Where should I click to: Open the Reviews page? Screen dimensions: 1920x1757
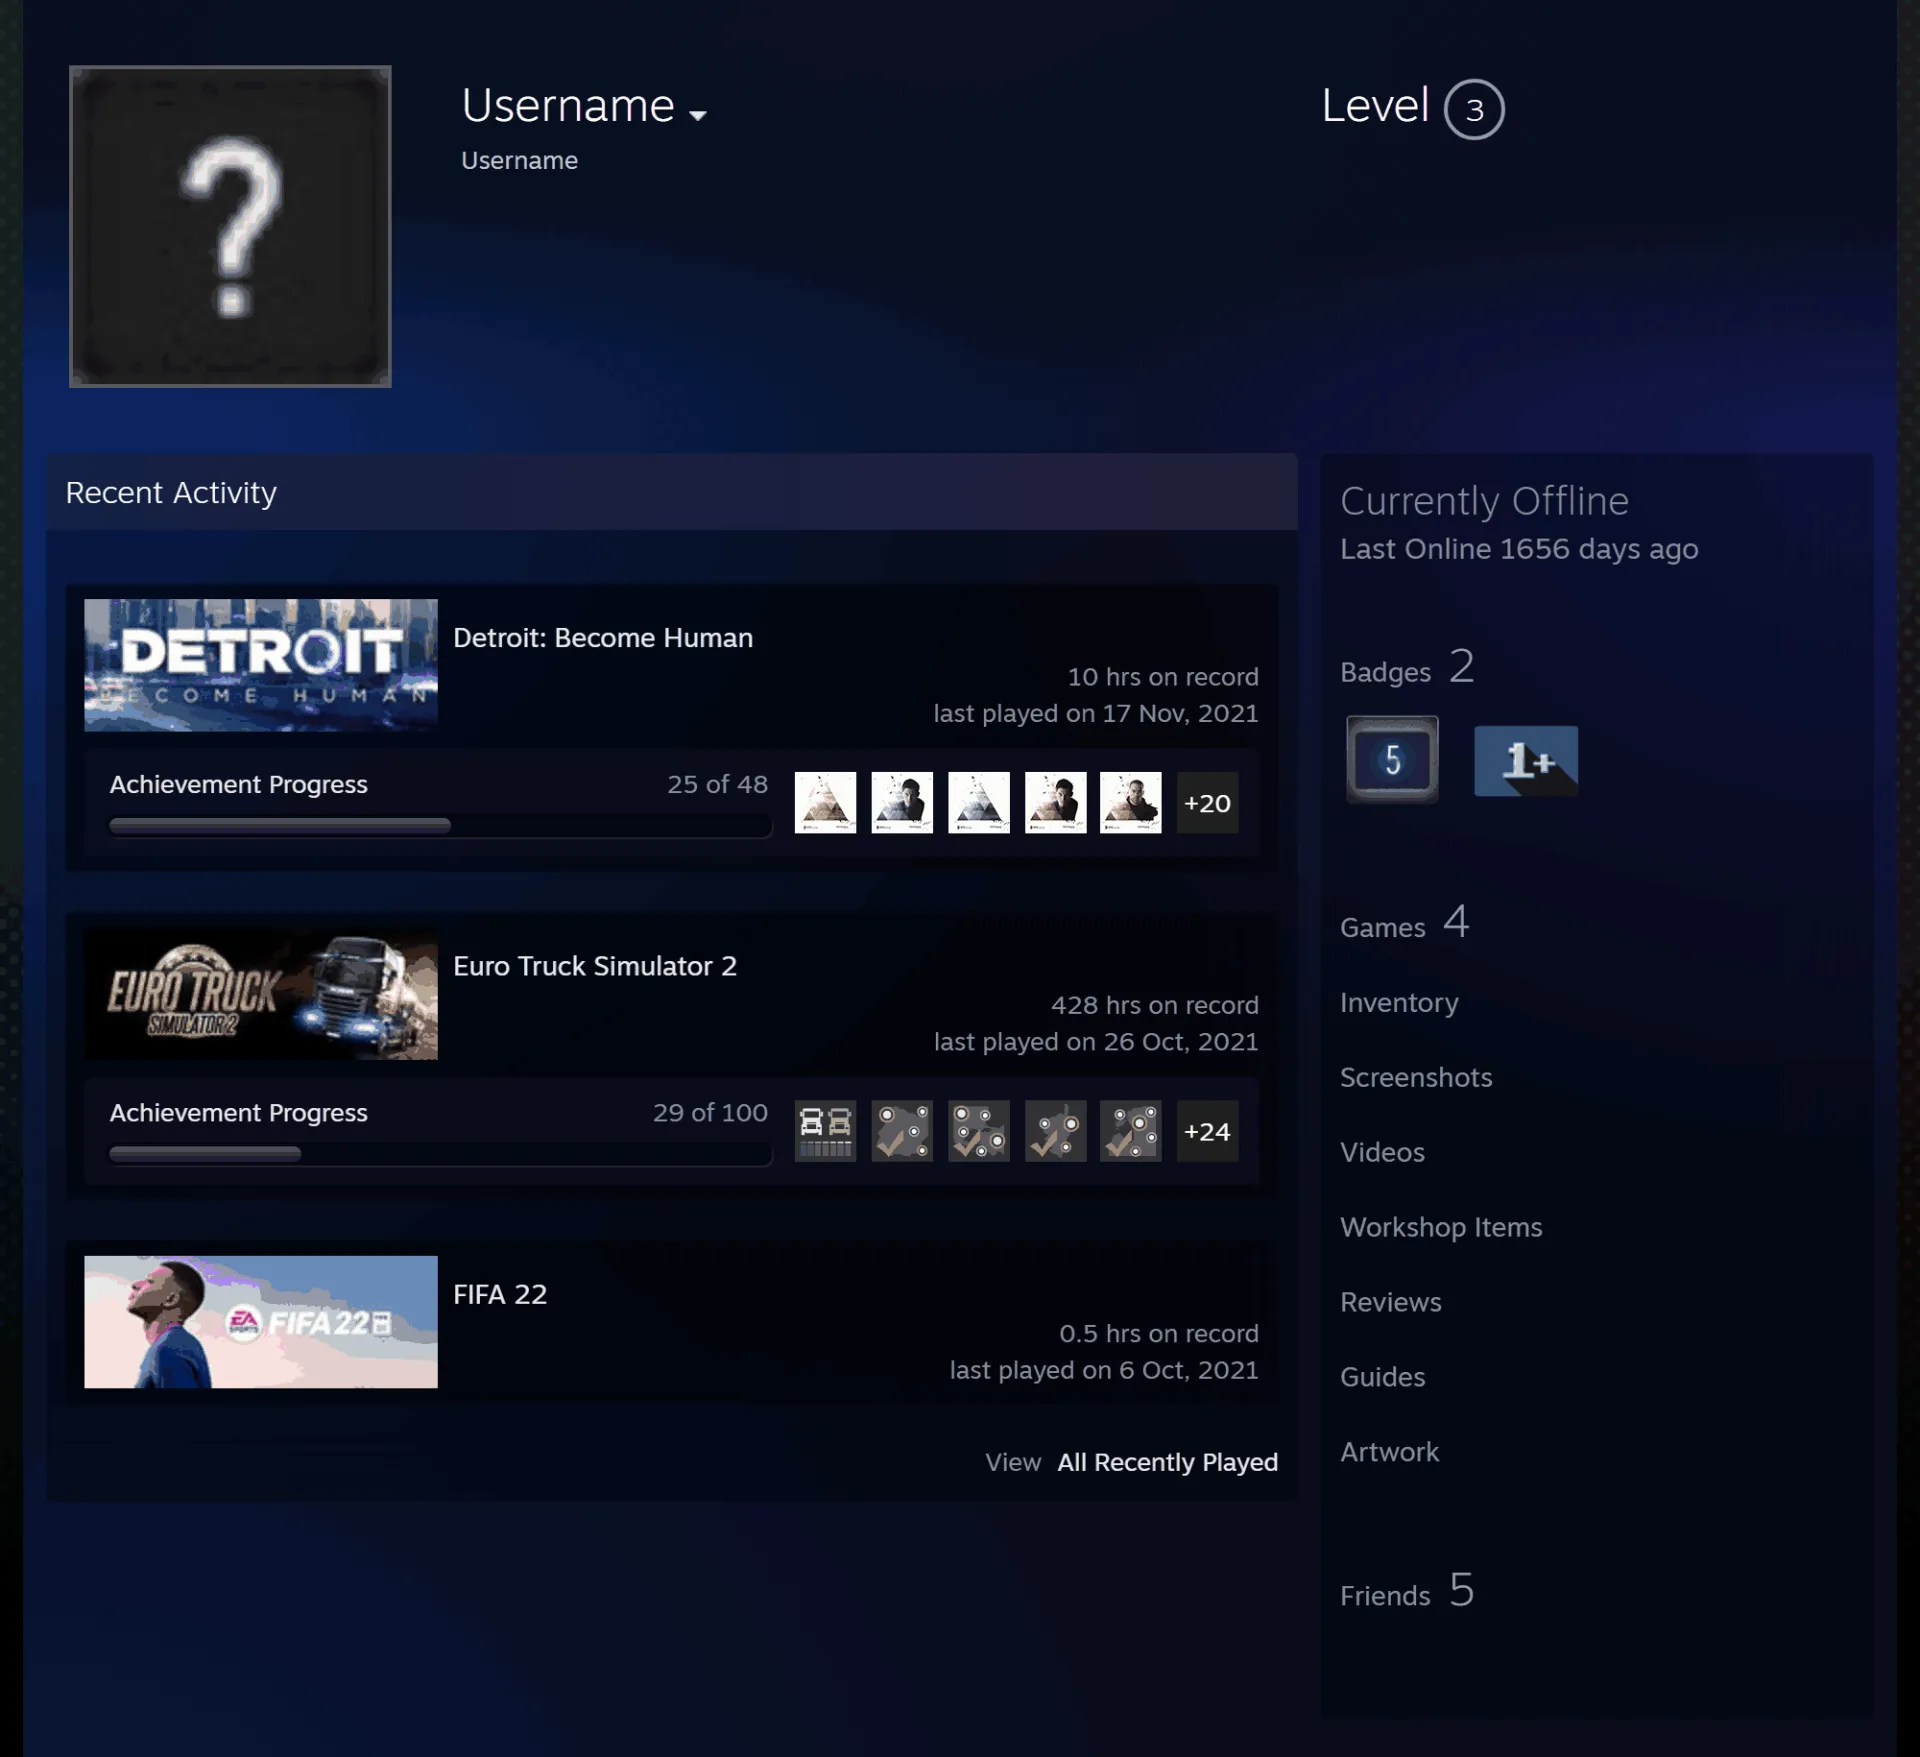(1391, 1302)
